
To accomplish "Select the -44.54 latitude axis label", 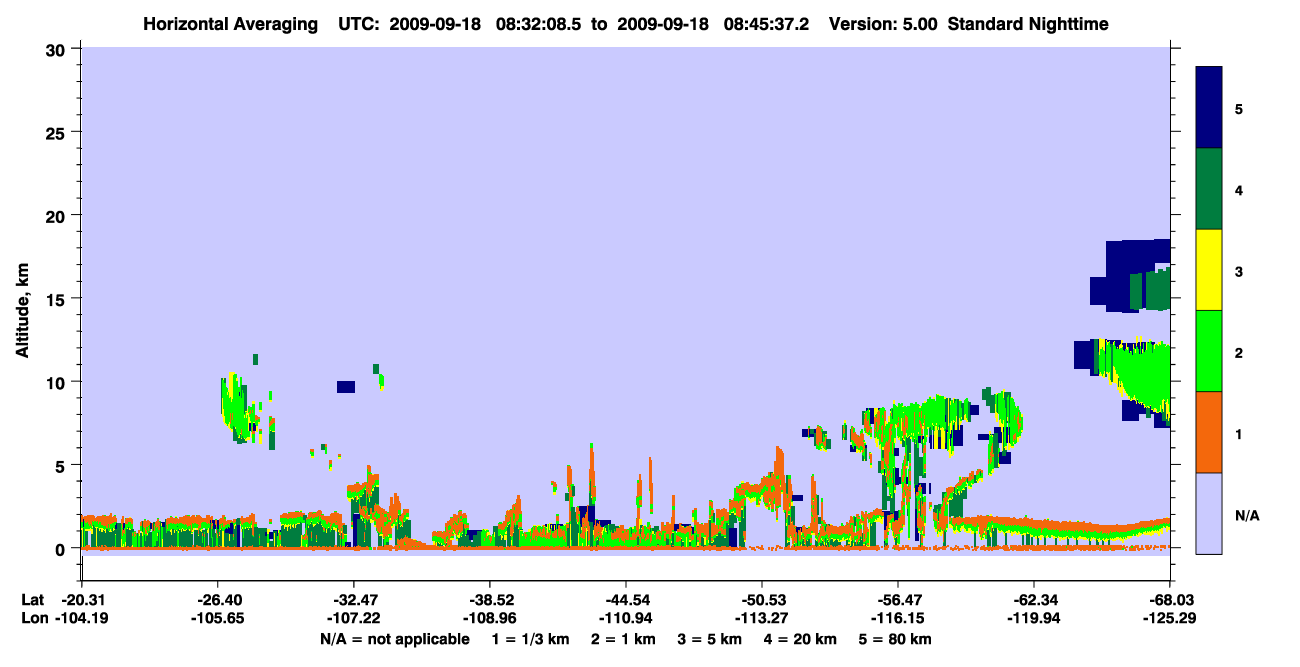I will 625,600.
